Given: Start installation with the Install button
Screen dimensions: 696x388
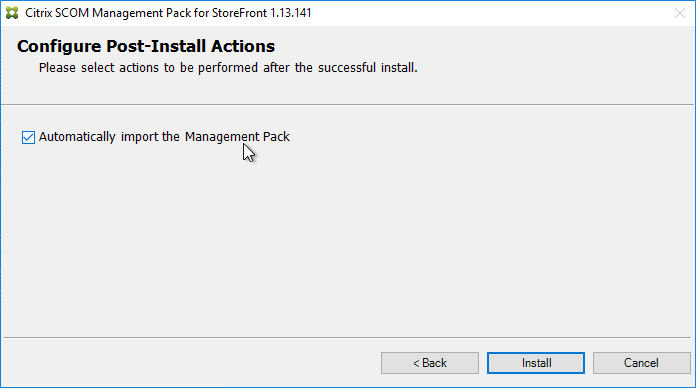Looking at the screenshot, I should tap(536, 363).
